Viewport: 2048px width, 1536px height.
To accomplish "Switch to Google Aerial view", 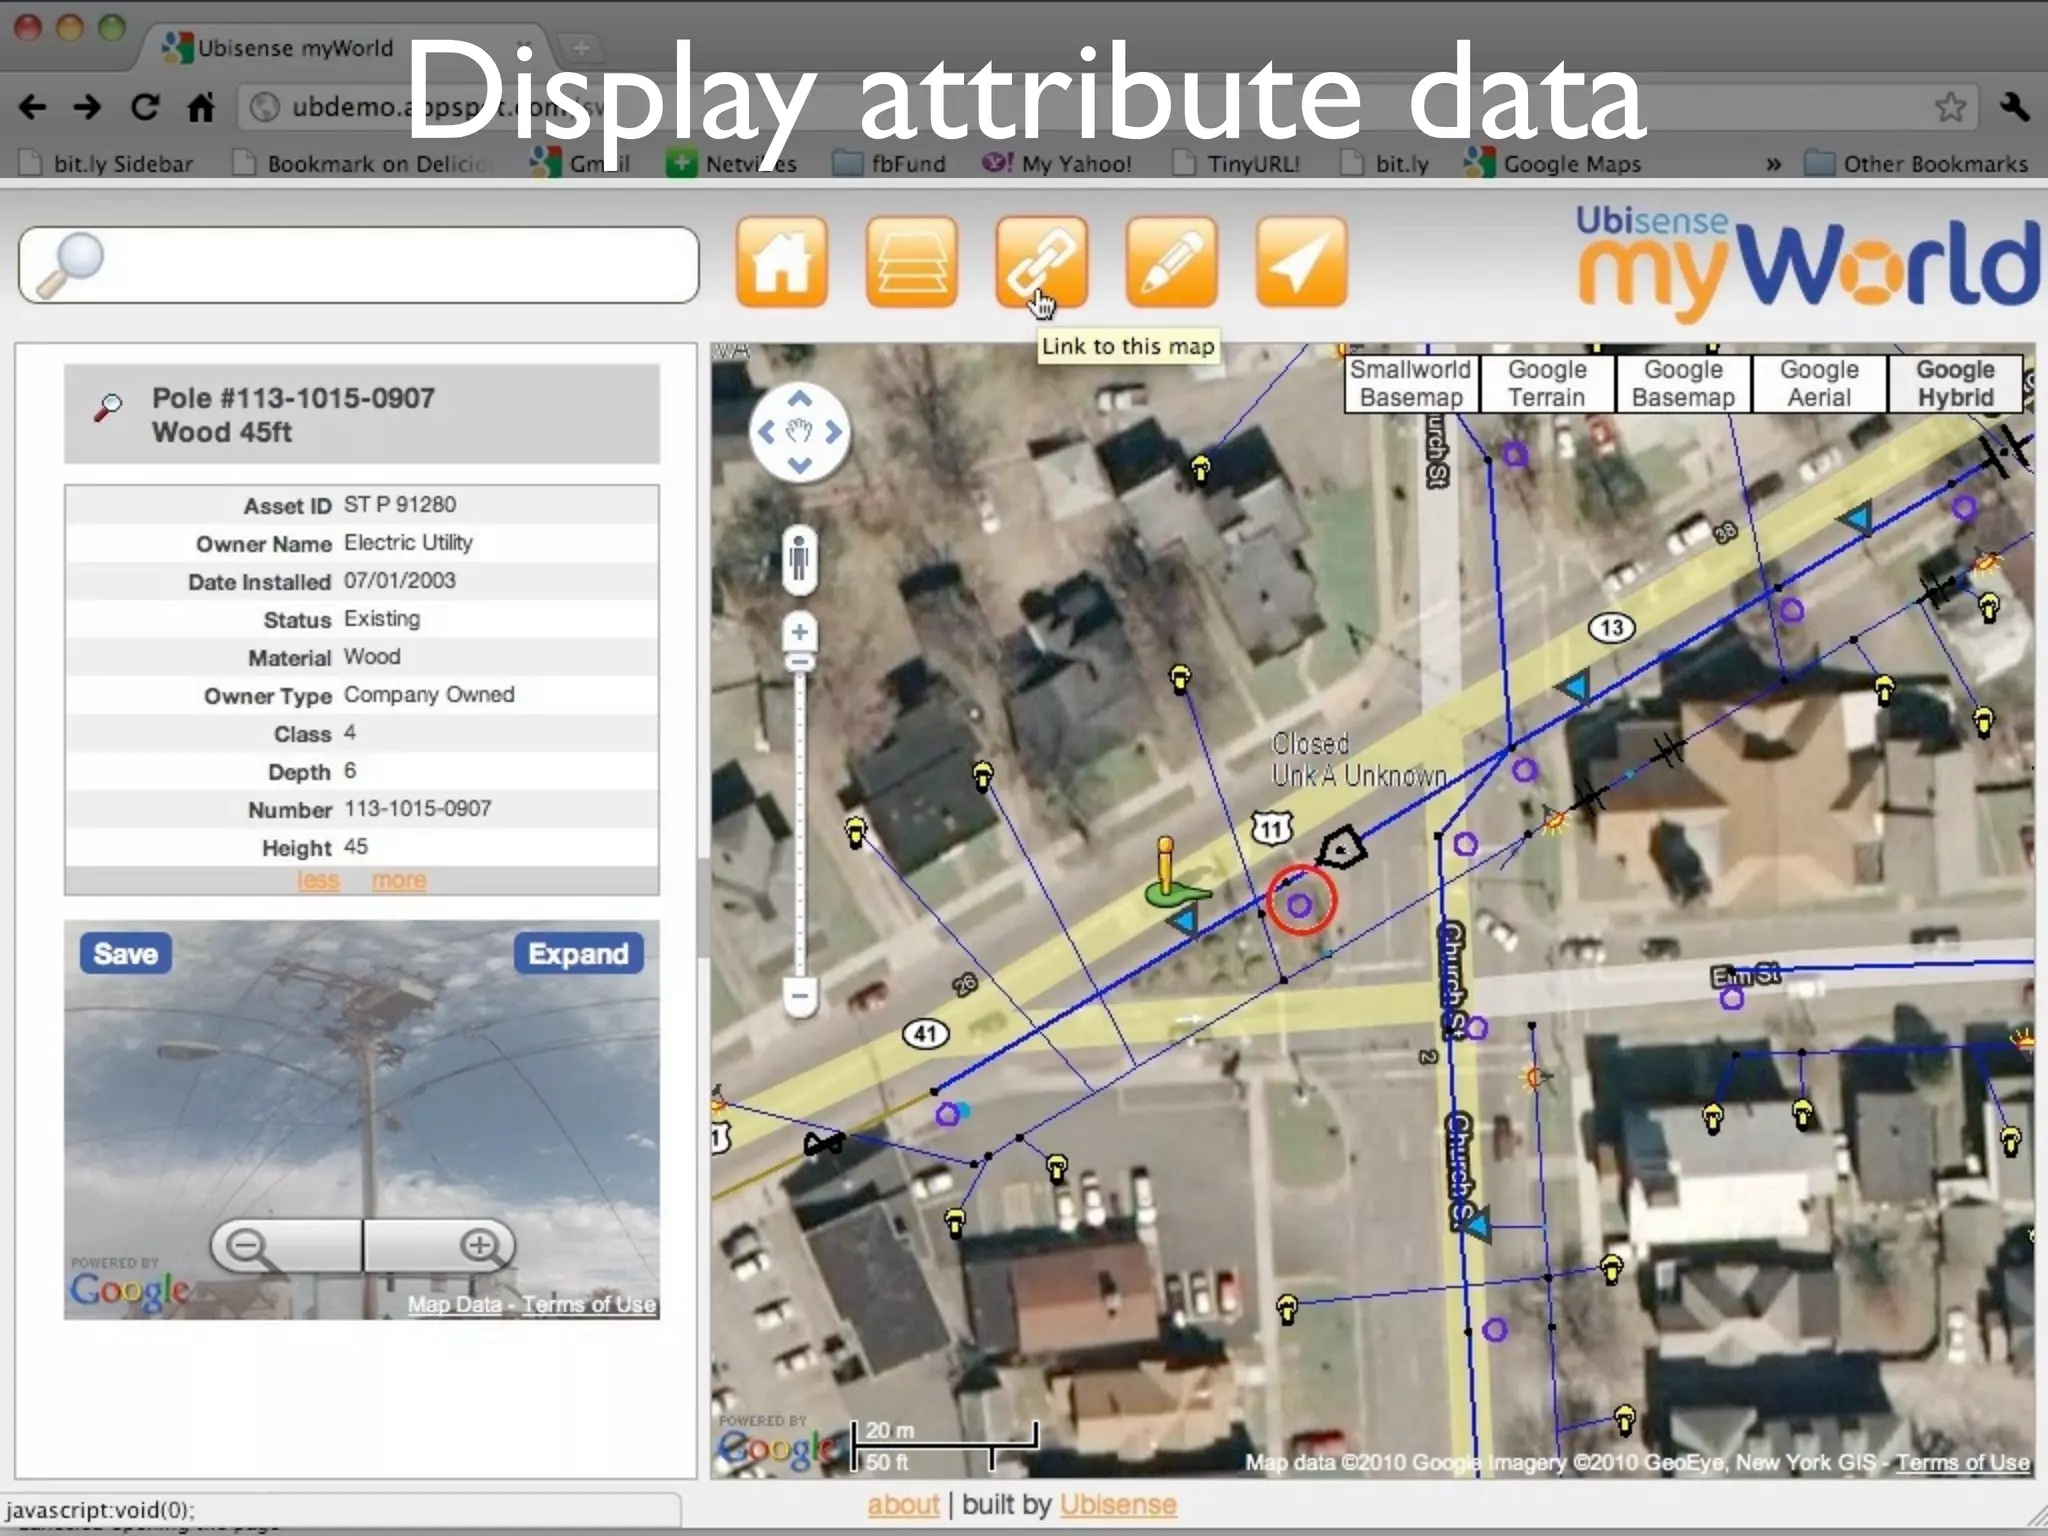I will pyautogui.click(x=1819, y=383).
